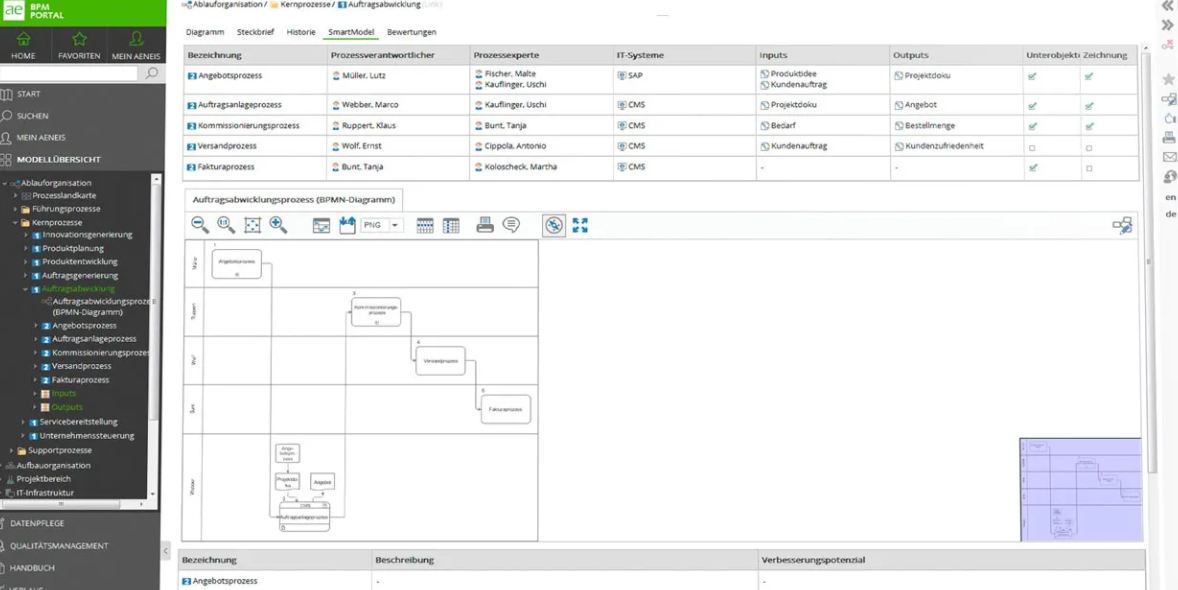This screenshot has width=1178, height=590.
Task: Open the Diagramm tab
Action: (x=205, y=32)
